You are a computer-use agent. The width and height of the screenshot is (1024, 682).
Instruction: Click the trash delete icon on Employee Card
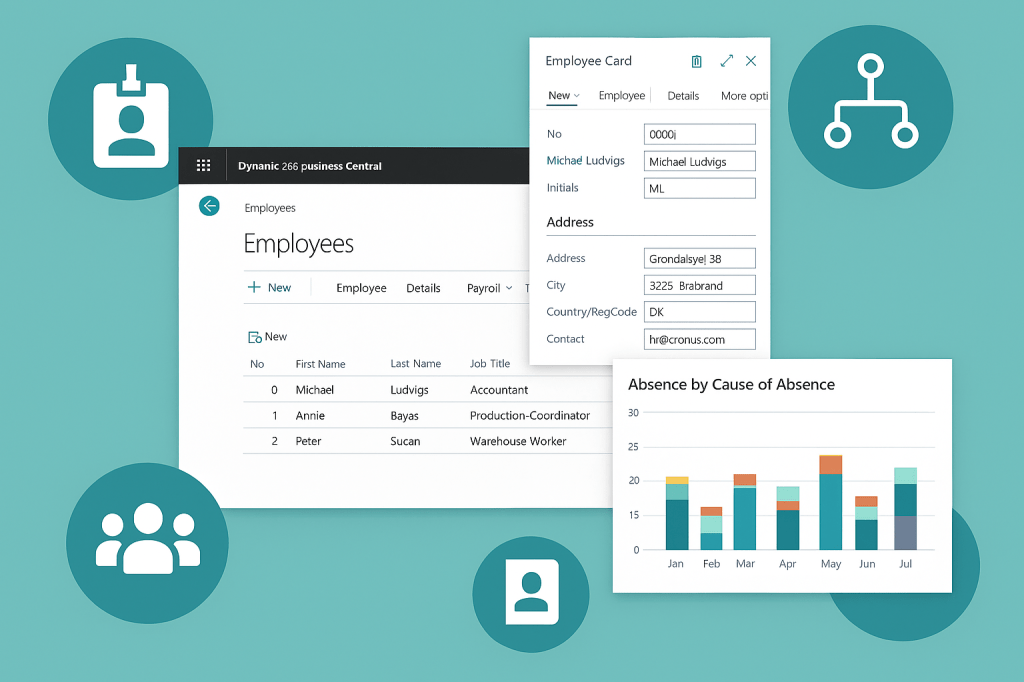696,61
